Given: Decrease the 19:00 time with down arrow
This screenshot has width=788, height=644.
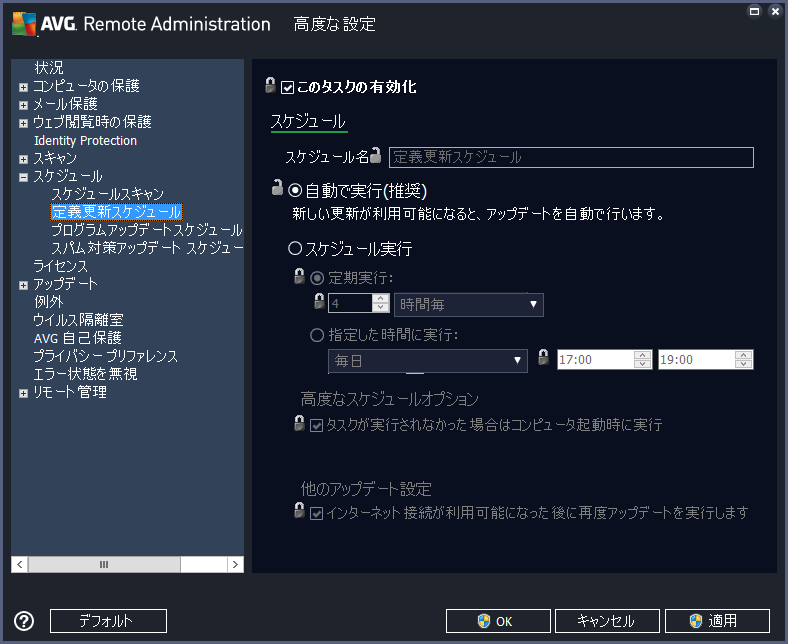Looking at the screenshot, I should (x=743, y=364).
